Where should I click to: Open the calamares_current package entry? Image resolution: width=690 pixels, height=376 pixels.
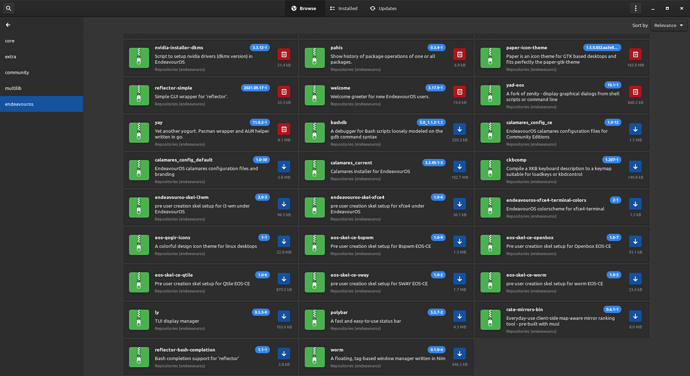[387, 170]
